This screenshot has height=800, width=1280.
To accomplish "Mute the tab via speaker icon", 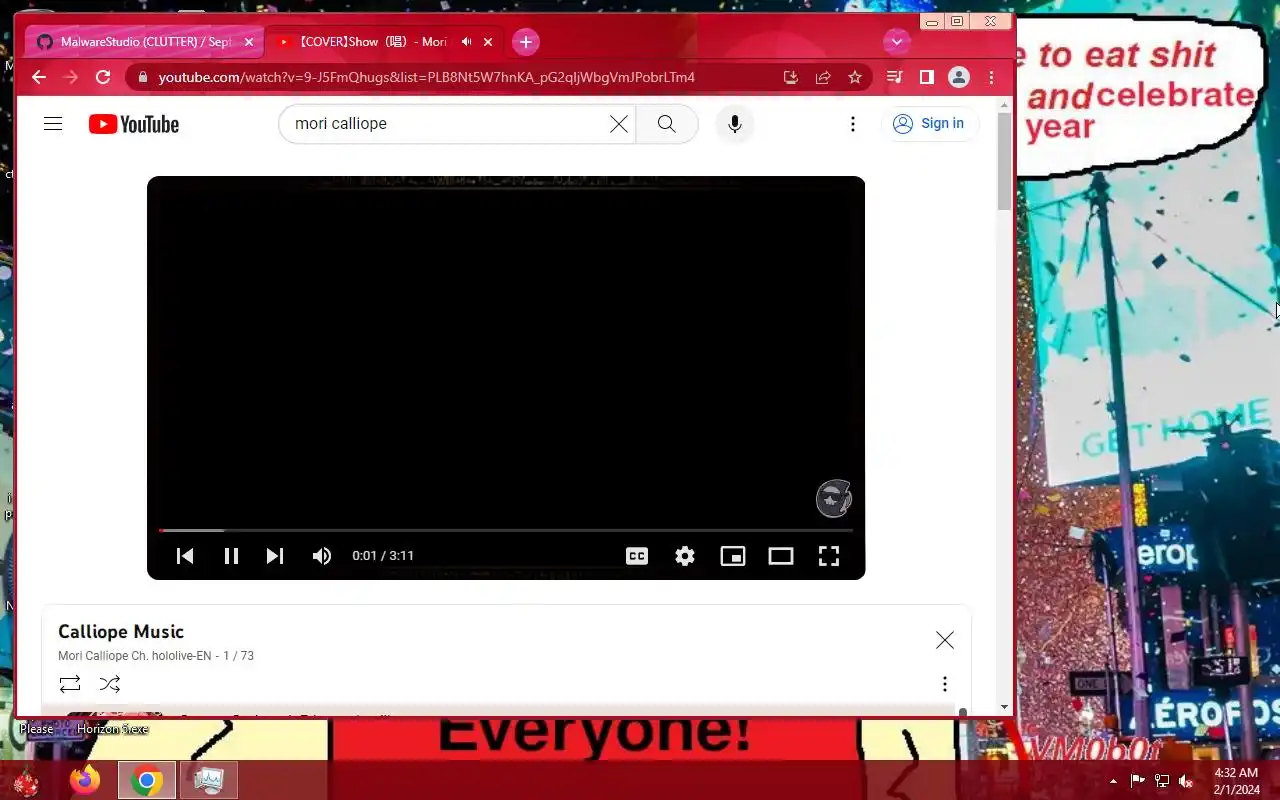I will 466,42.
